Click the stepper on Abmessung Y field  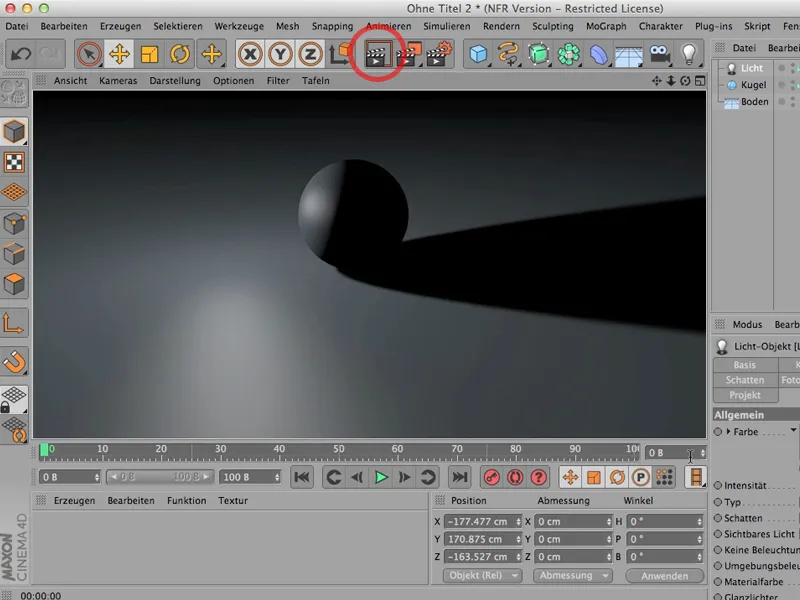coord(608,539)
